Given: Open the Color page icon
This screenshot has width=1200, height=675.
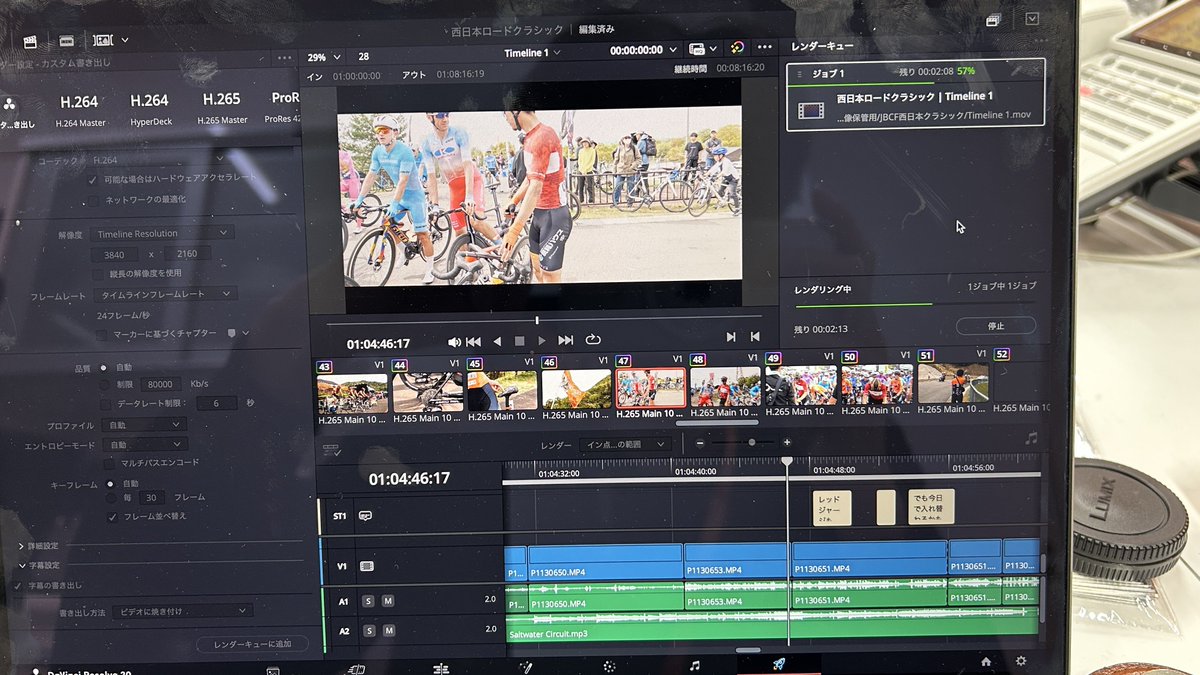Looking at the screenshot, I should (x=609, y=666).
